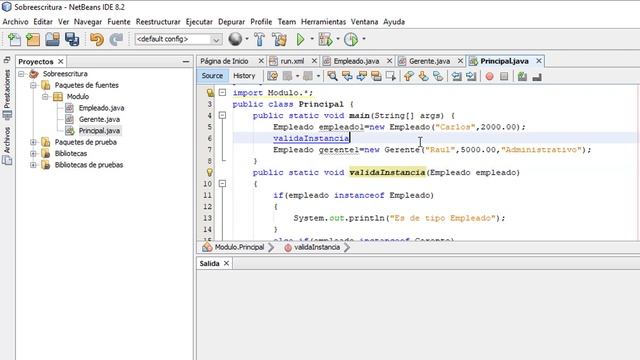Click the Find Next Occurrence icon
This screenshot has width=640, height=360.
tap(362, 76)
